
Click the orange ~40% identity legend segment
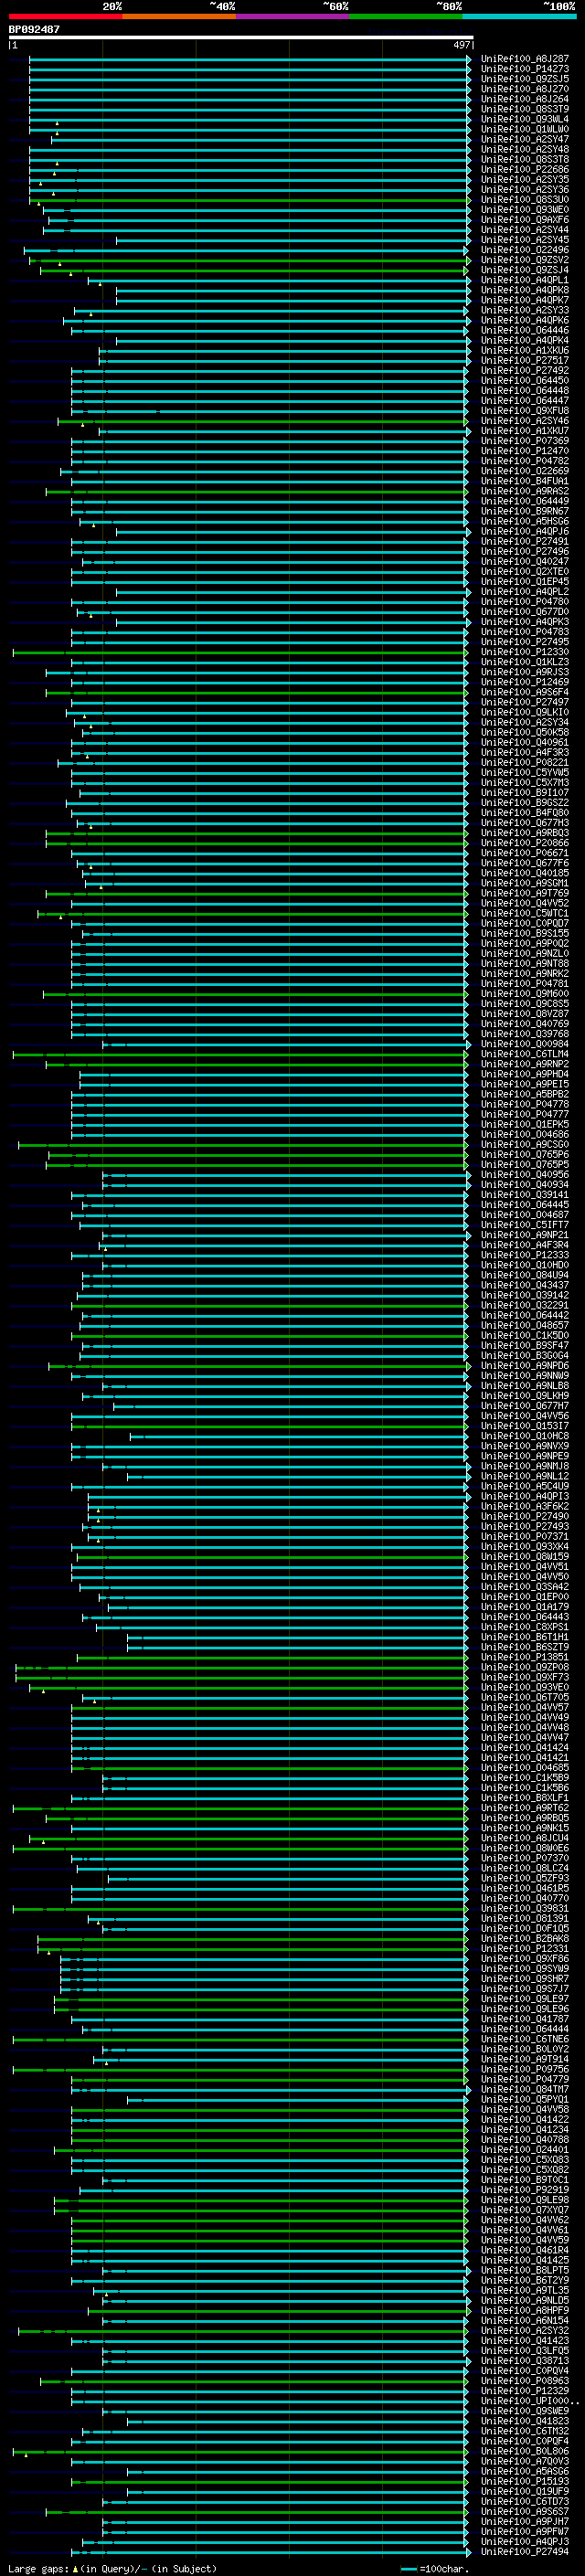coord(179,16)
